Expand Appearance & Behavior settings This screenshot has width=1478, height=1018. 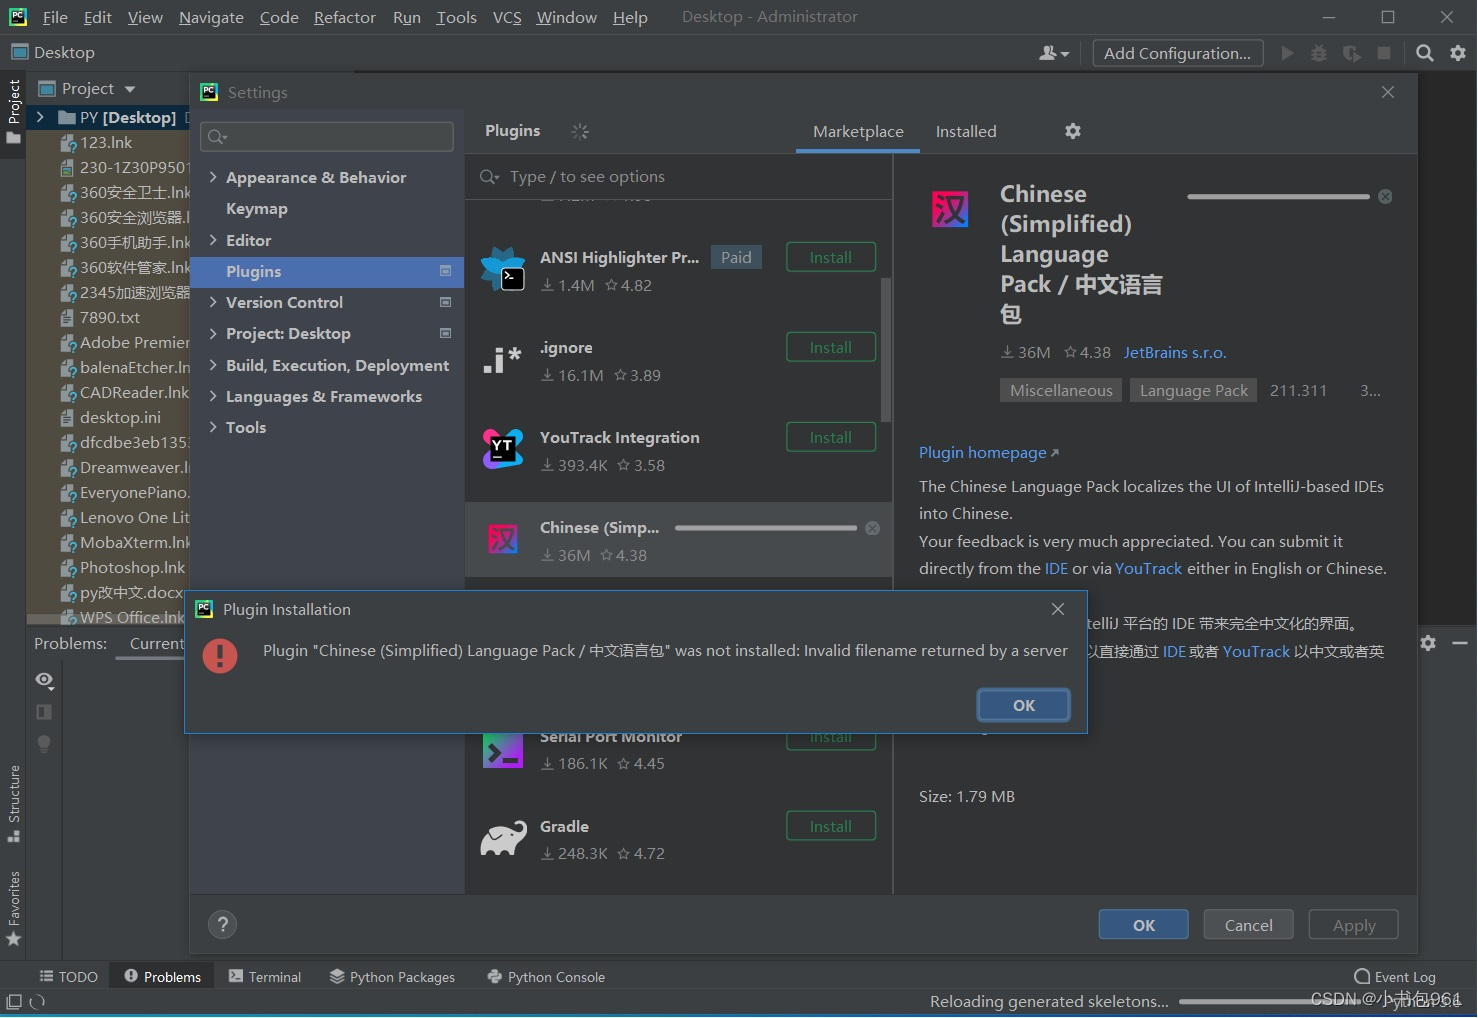[213, 177]
